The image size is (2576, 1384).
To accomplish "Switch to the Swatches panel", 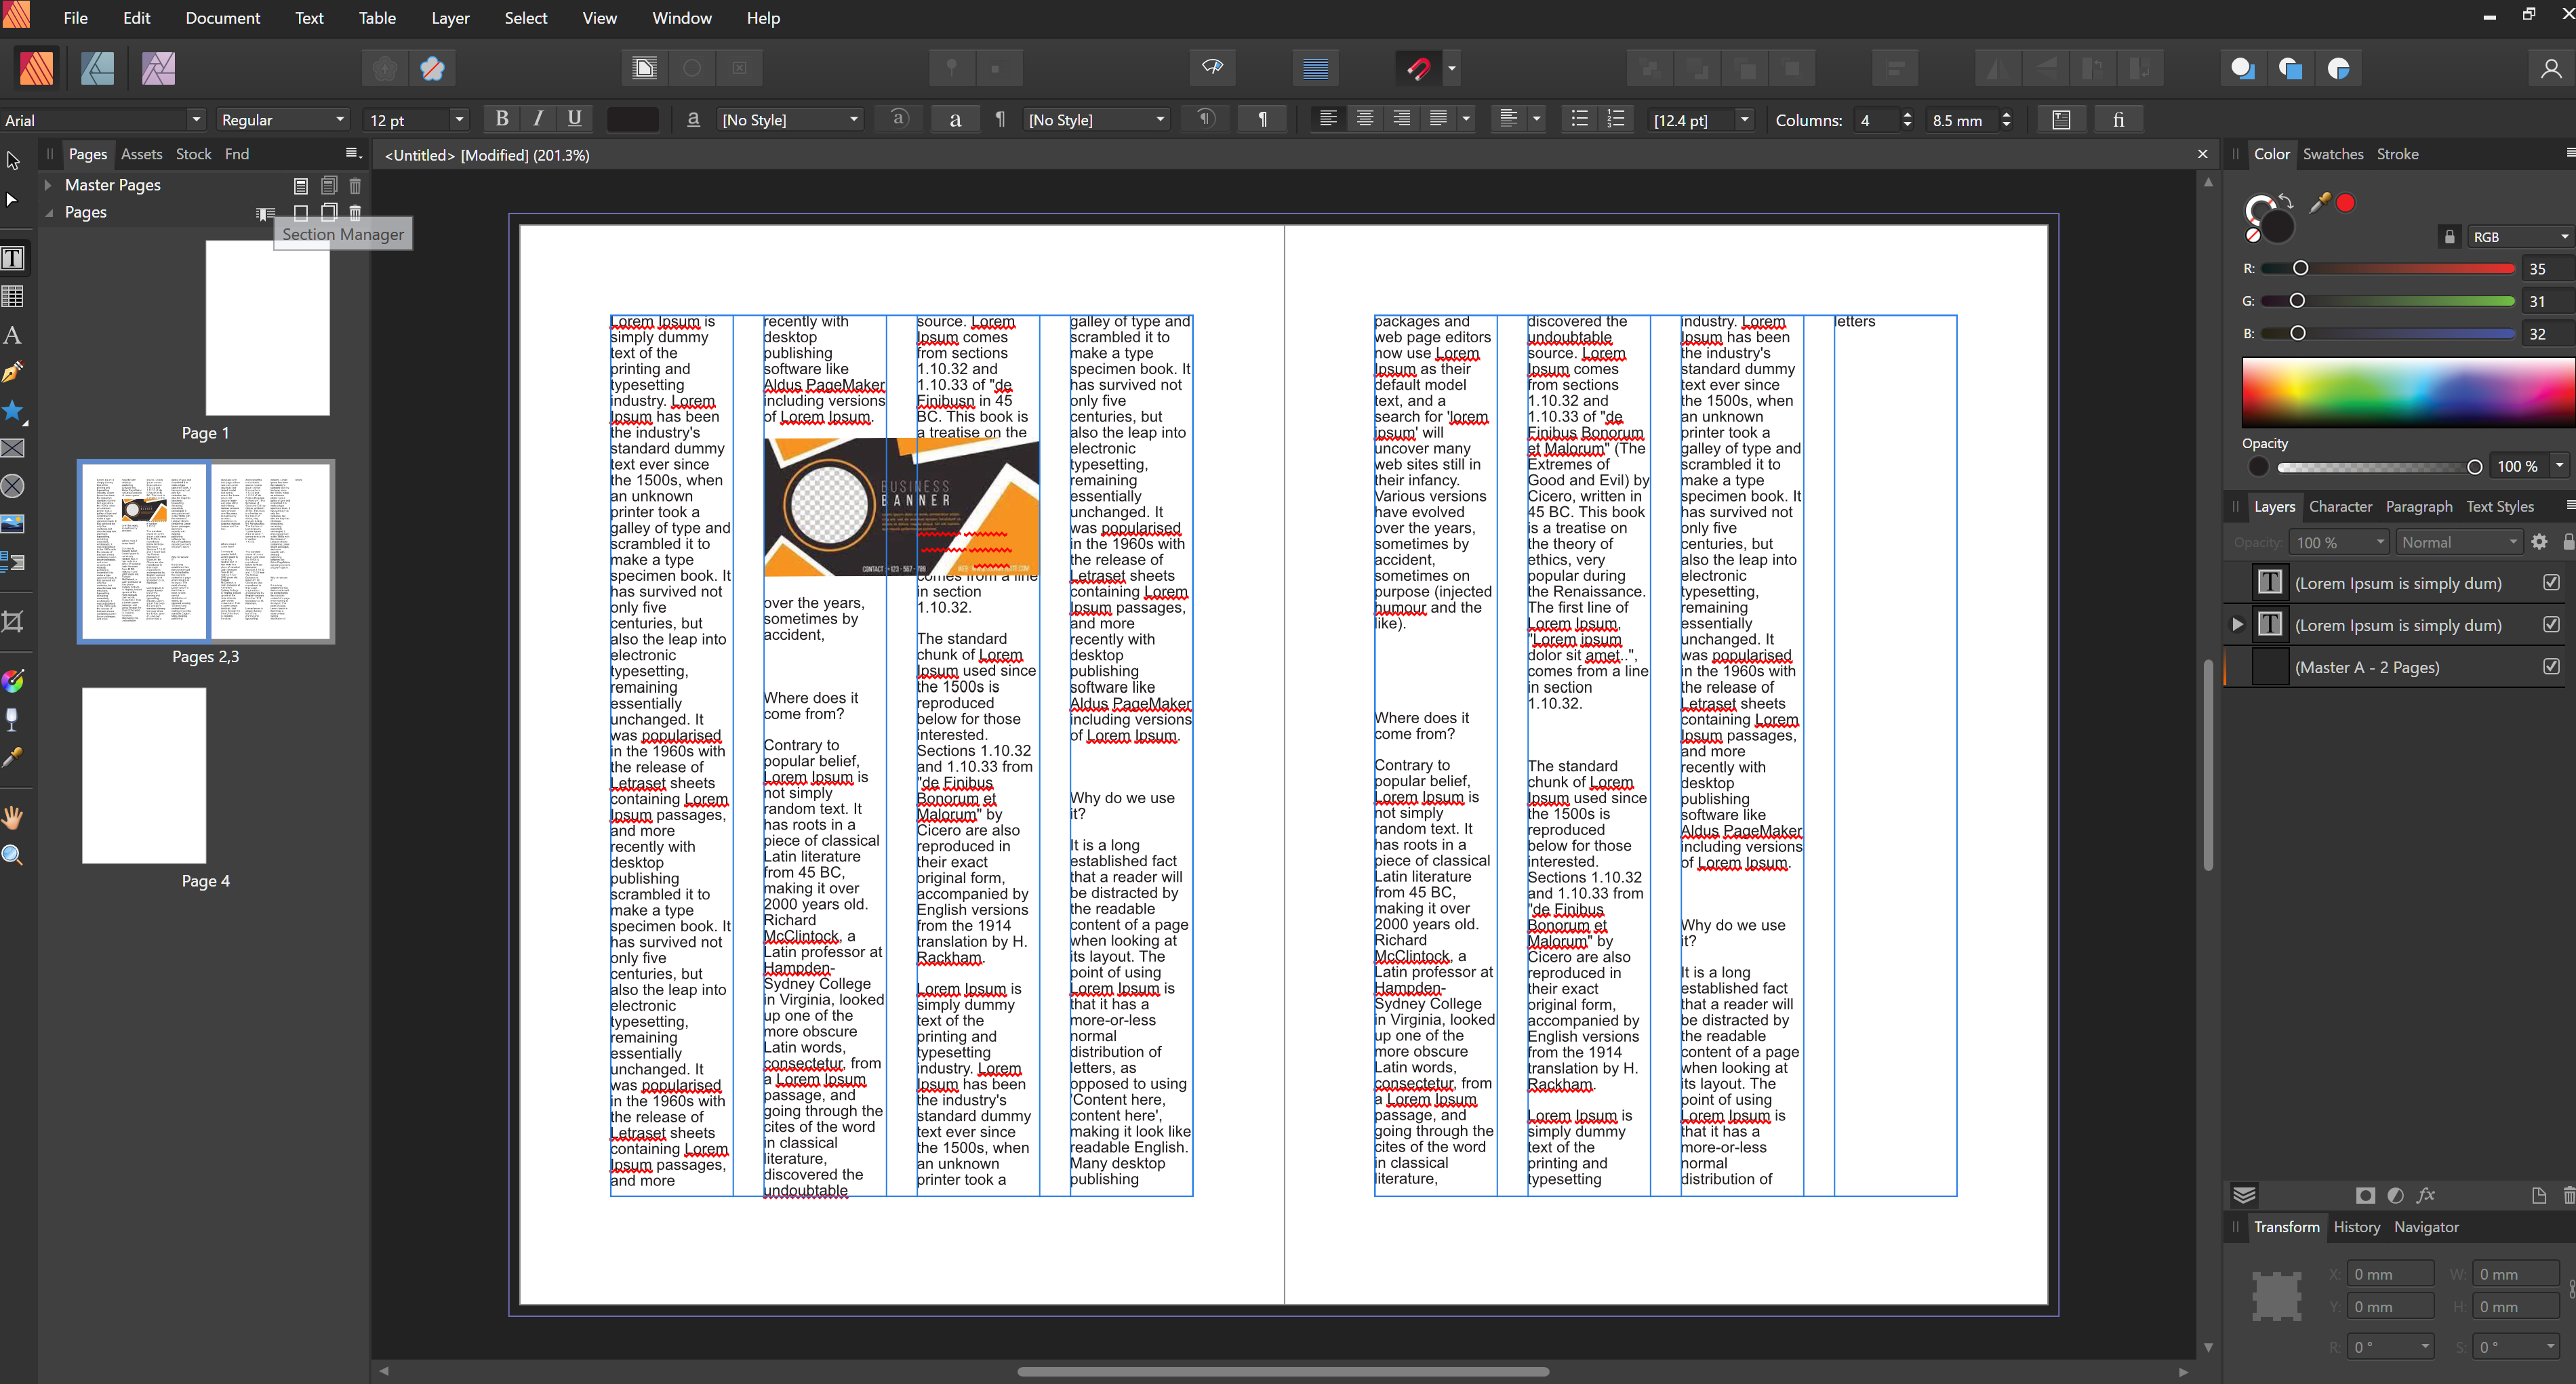I will (2334, 153).
